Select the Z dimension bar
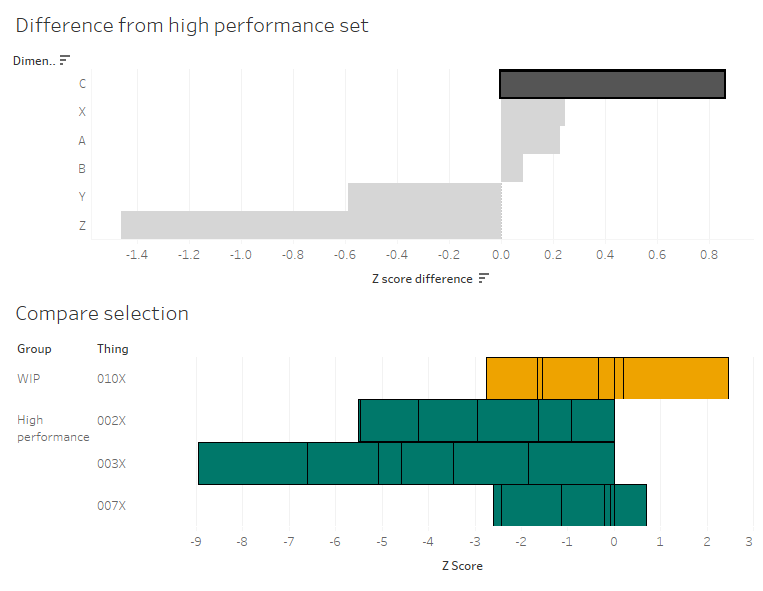The image size is (763, 591). coord(311,225)
